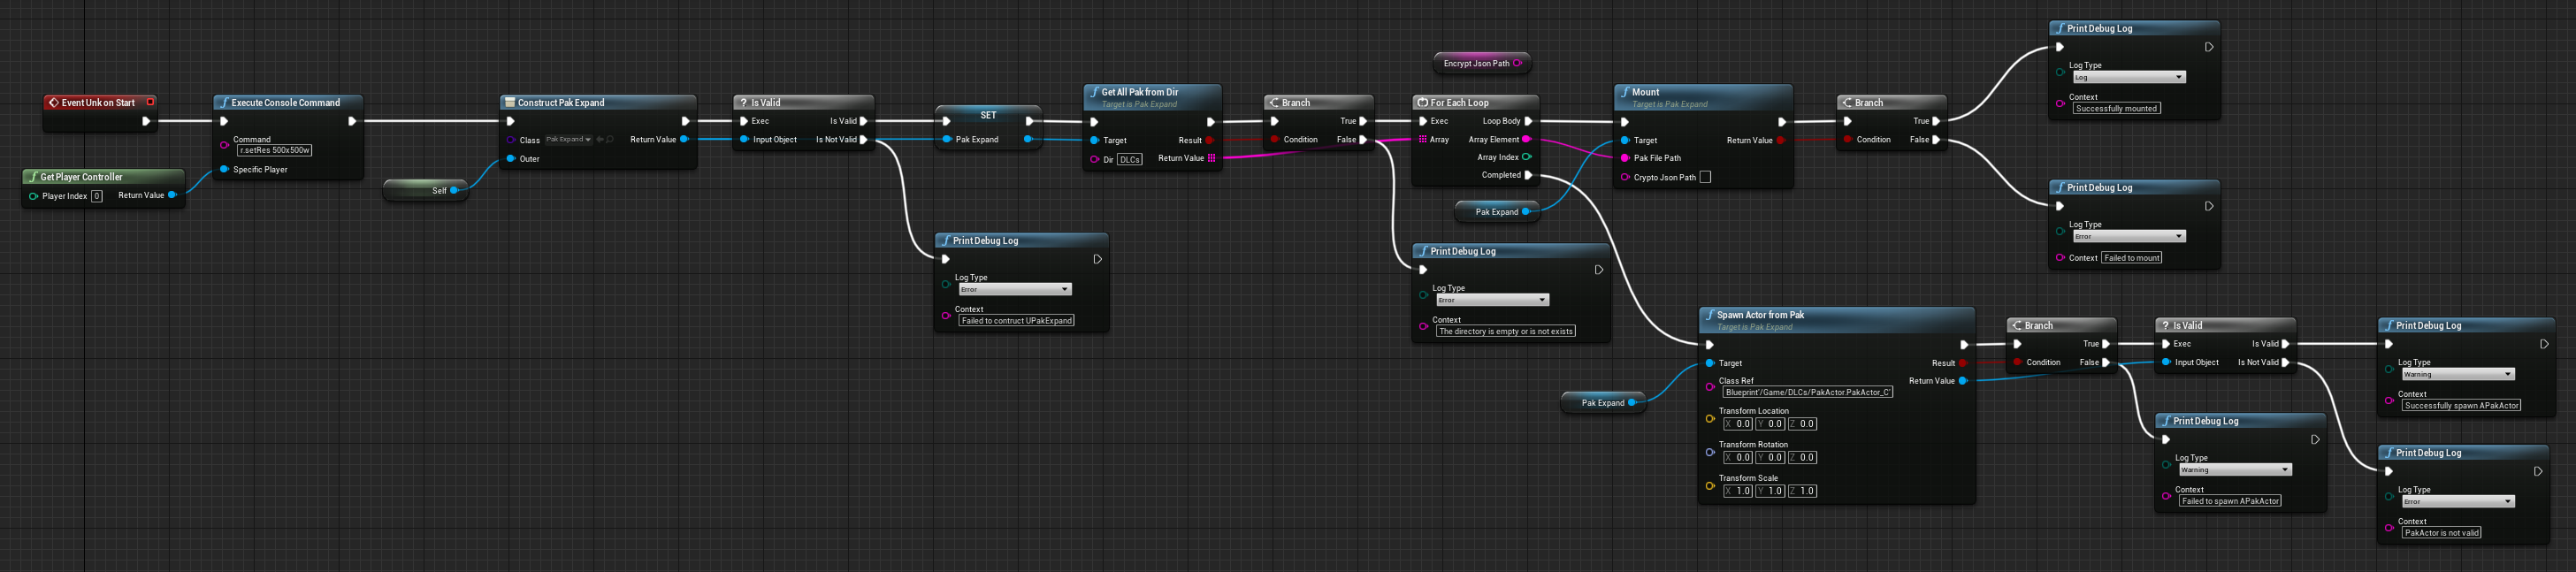Click the PakActor is not valid context field
This screenshot has width=2576, height=572.
2441,533
